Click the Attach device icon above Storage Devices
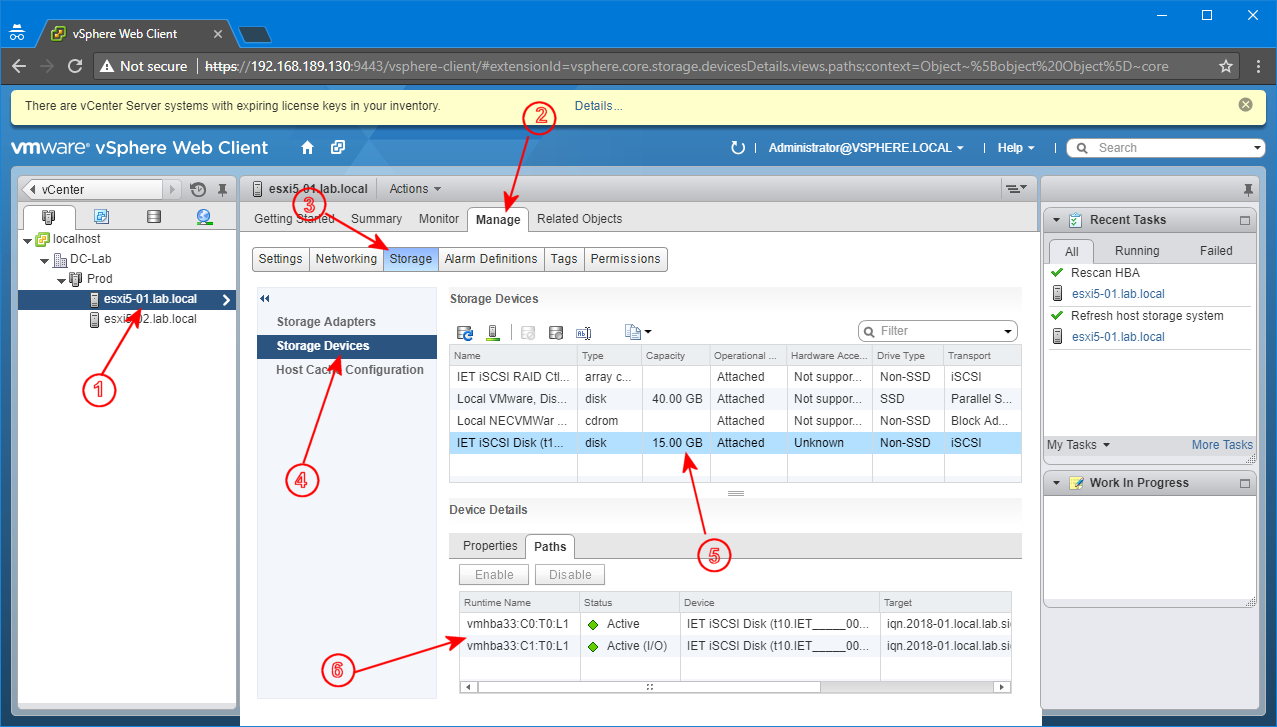This screenshot has width=1277, height=727. coord(556,331)
